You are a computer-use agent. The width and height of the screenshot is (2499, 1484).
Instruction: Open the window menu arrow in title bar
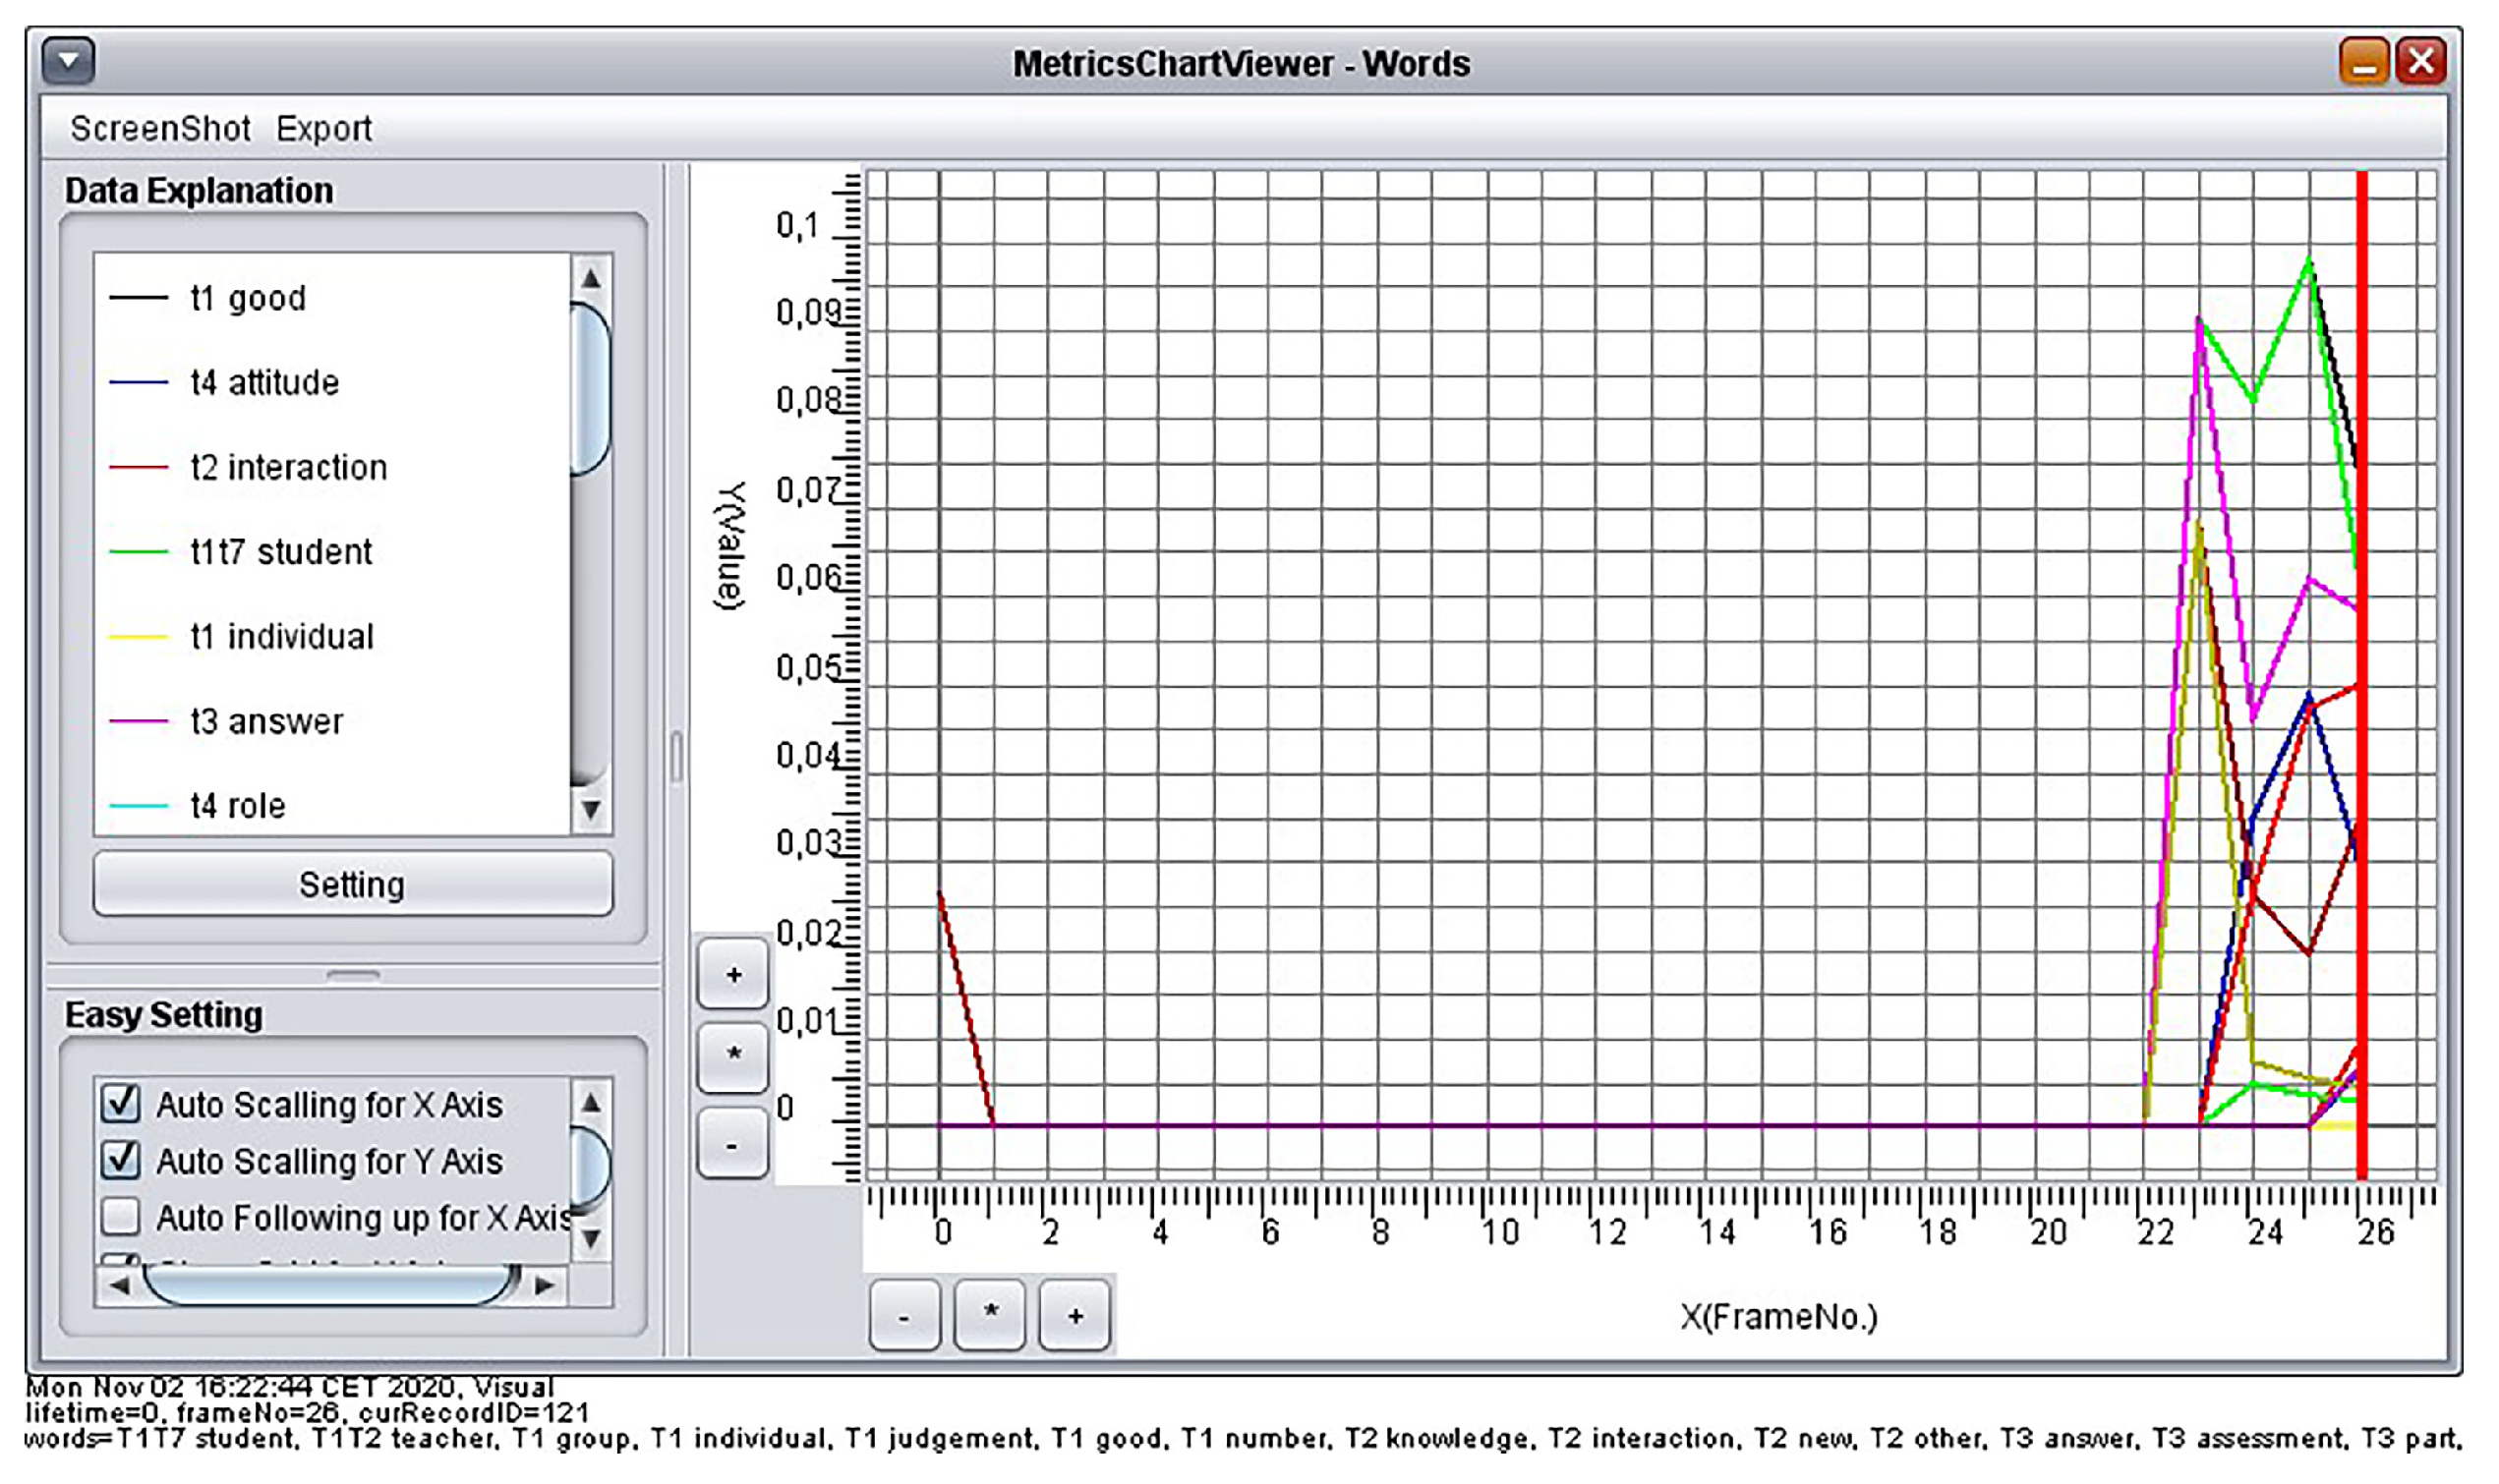pos(68,62)
